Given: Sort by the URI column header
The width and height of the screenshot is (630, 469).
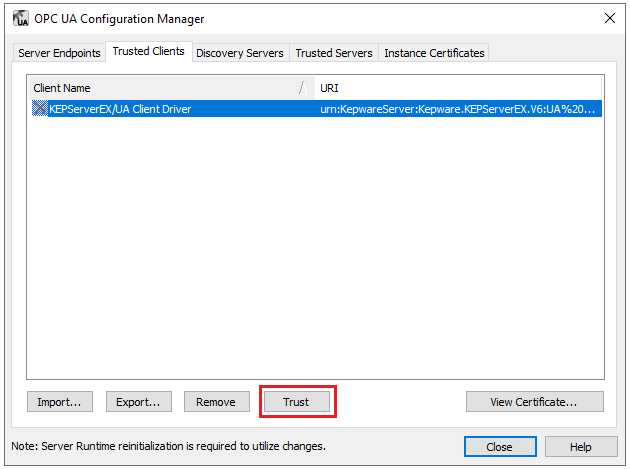Looking at the screenshot, I should coord(458,88).
